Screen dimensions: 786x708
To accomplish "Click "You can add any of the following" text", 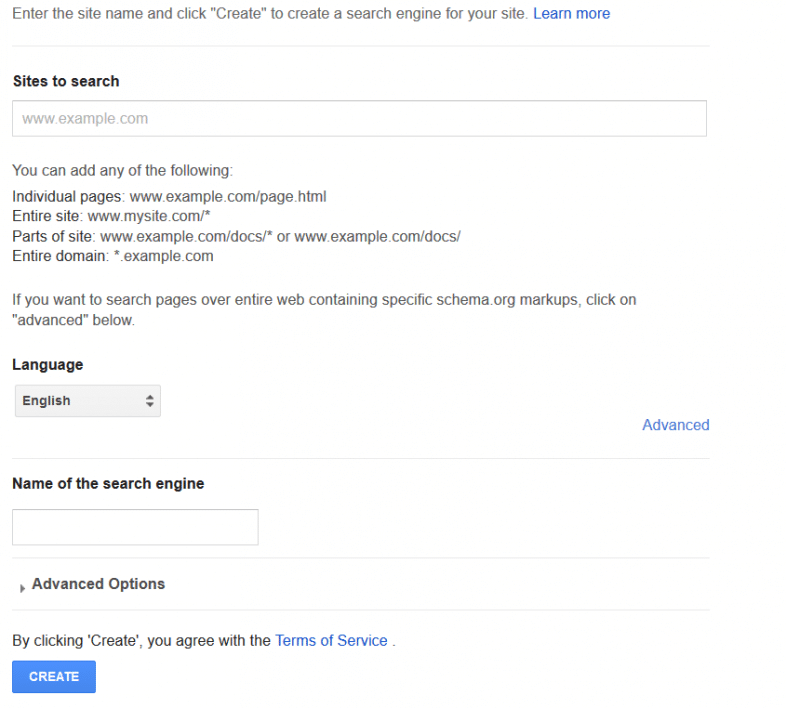I will pos(122,171).
